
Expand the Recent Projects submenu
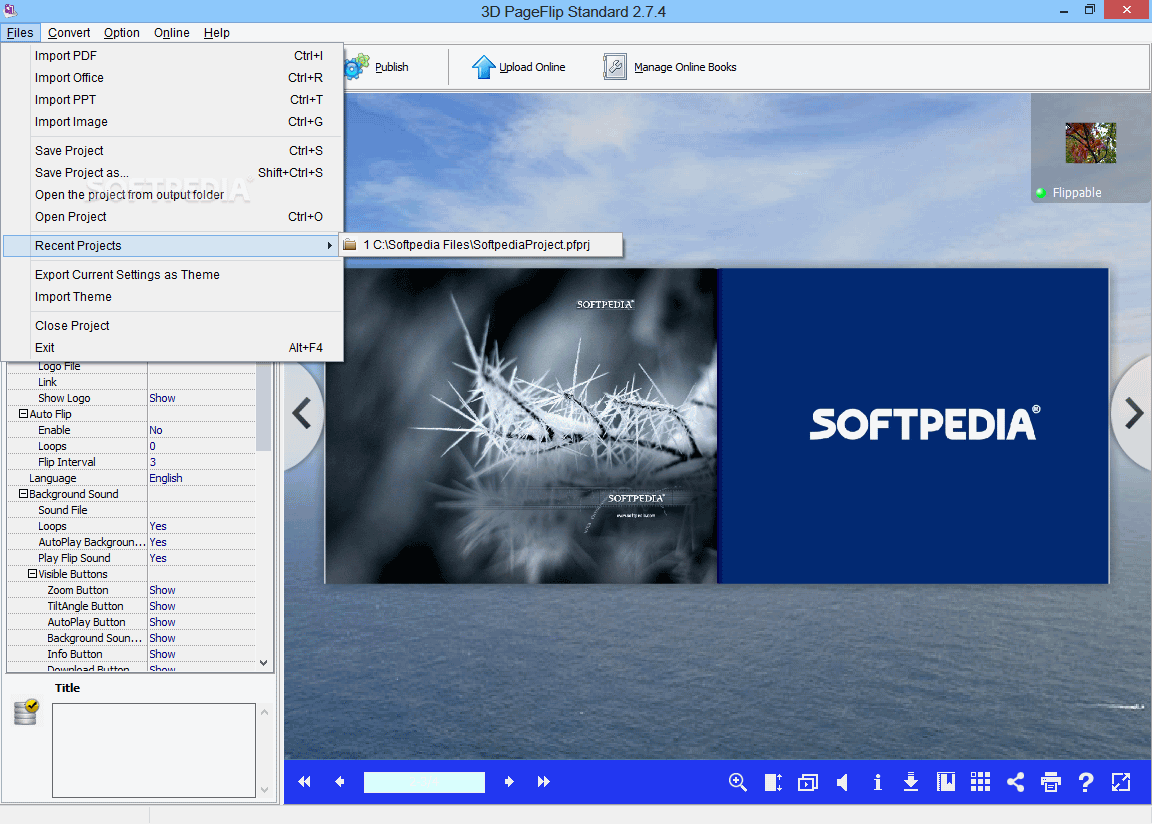[x=173, y=246]
